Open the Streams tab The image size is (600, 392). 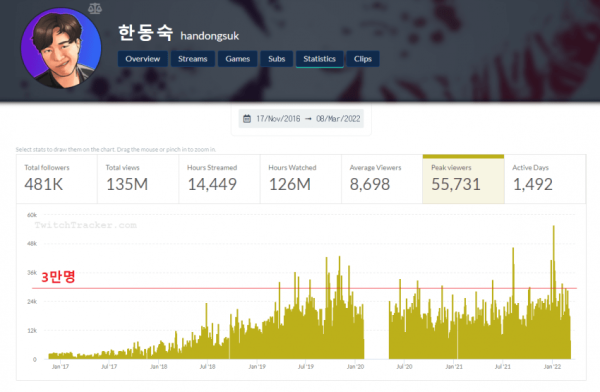192,59
